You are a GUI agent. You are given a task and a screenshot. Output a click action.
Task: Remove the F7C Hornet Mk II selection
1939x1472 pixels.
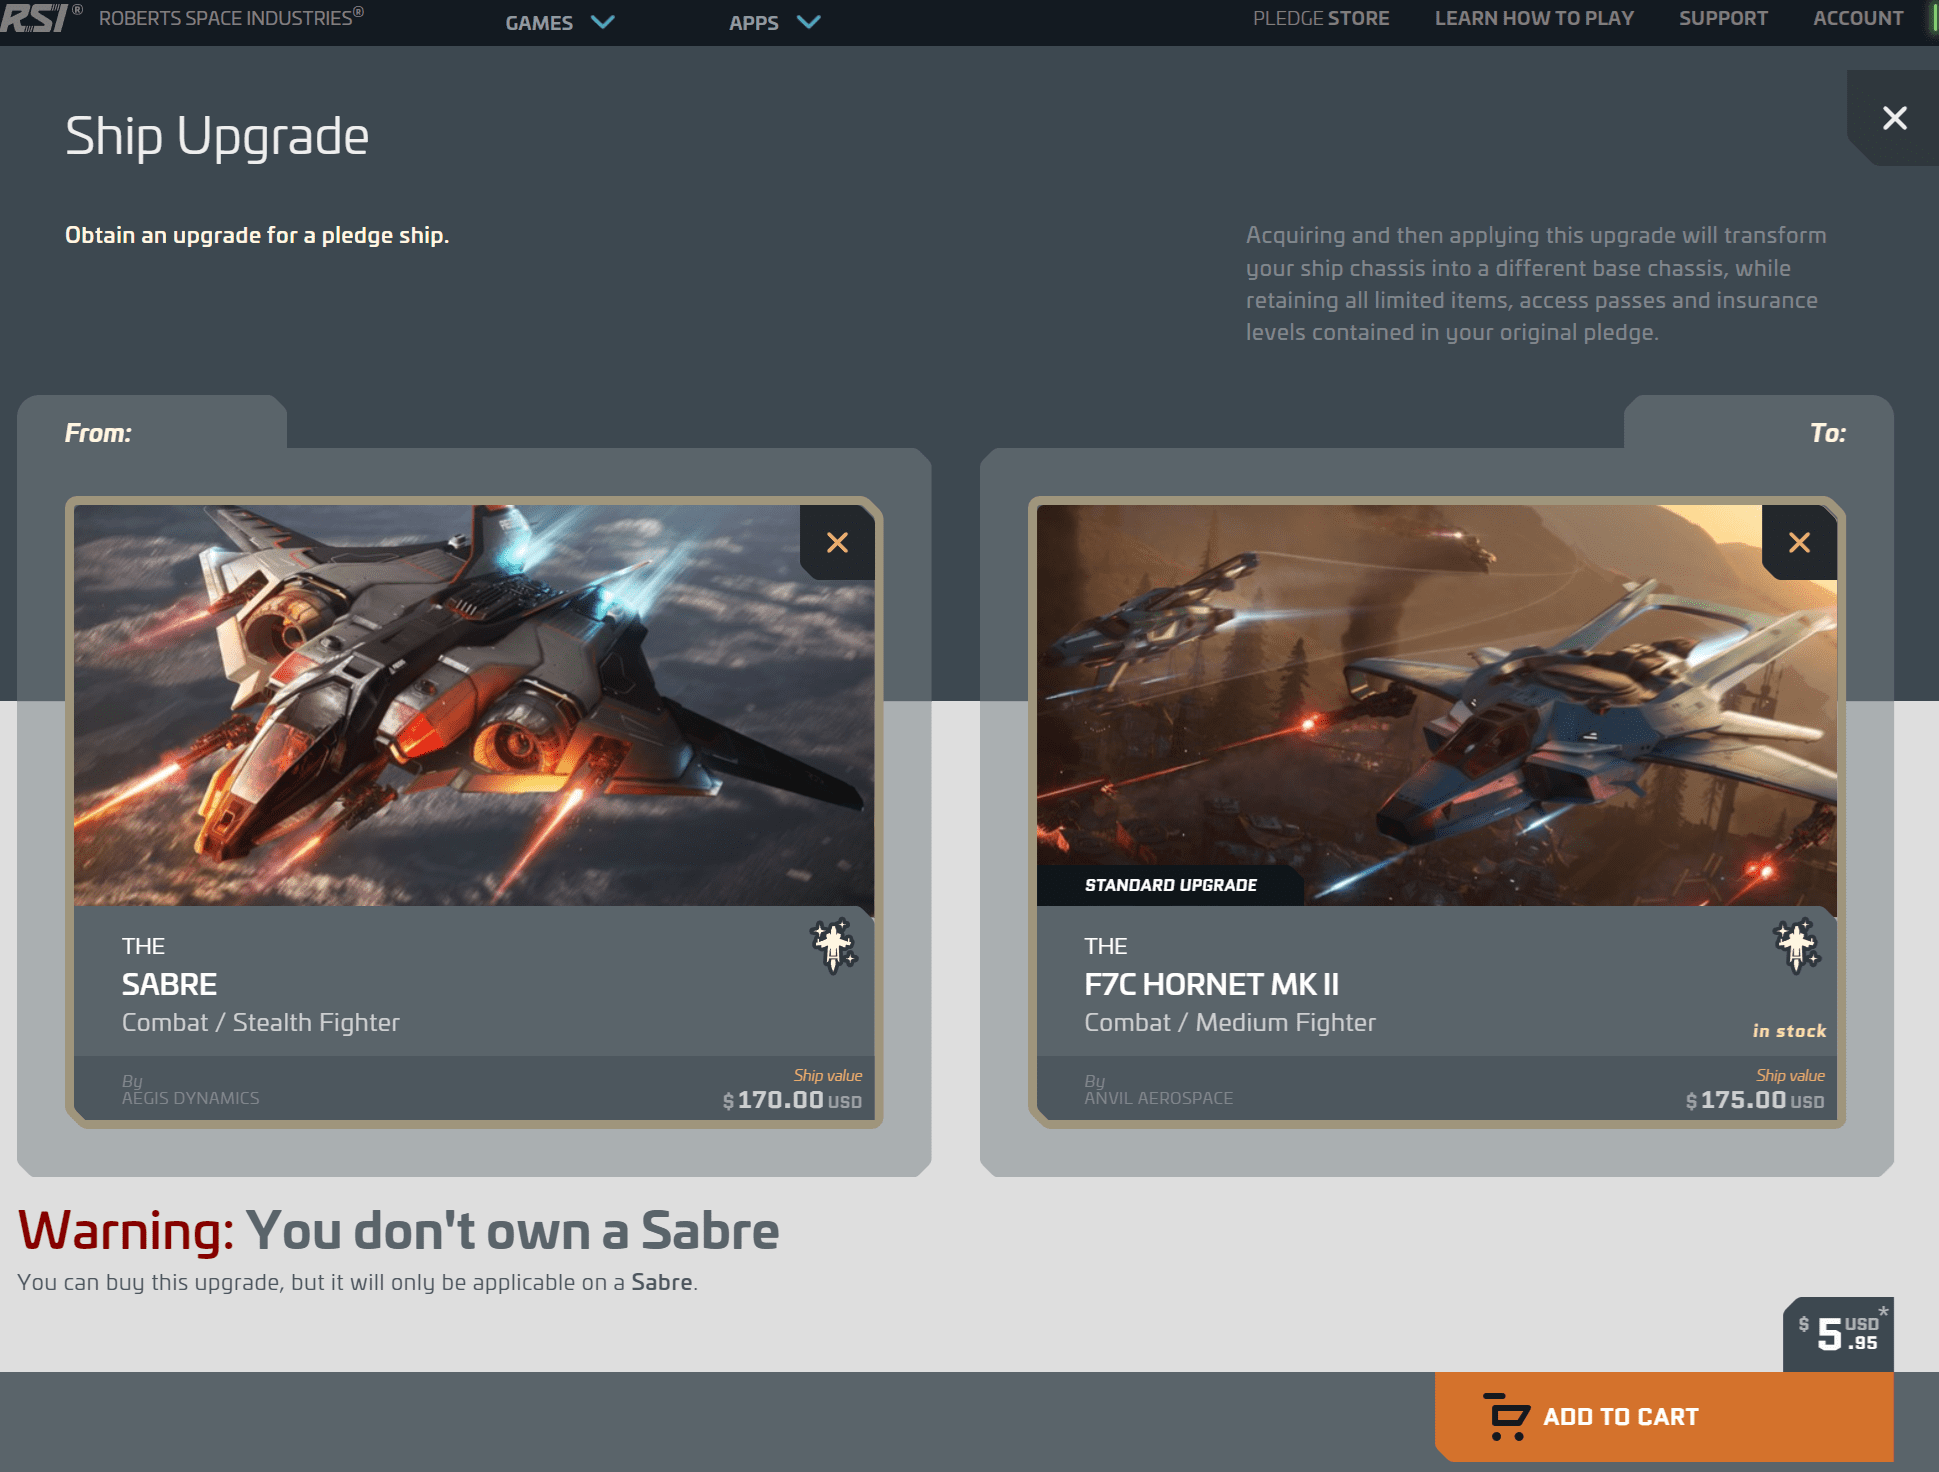coord(1799,542)
